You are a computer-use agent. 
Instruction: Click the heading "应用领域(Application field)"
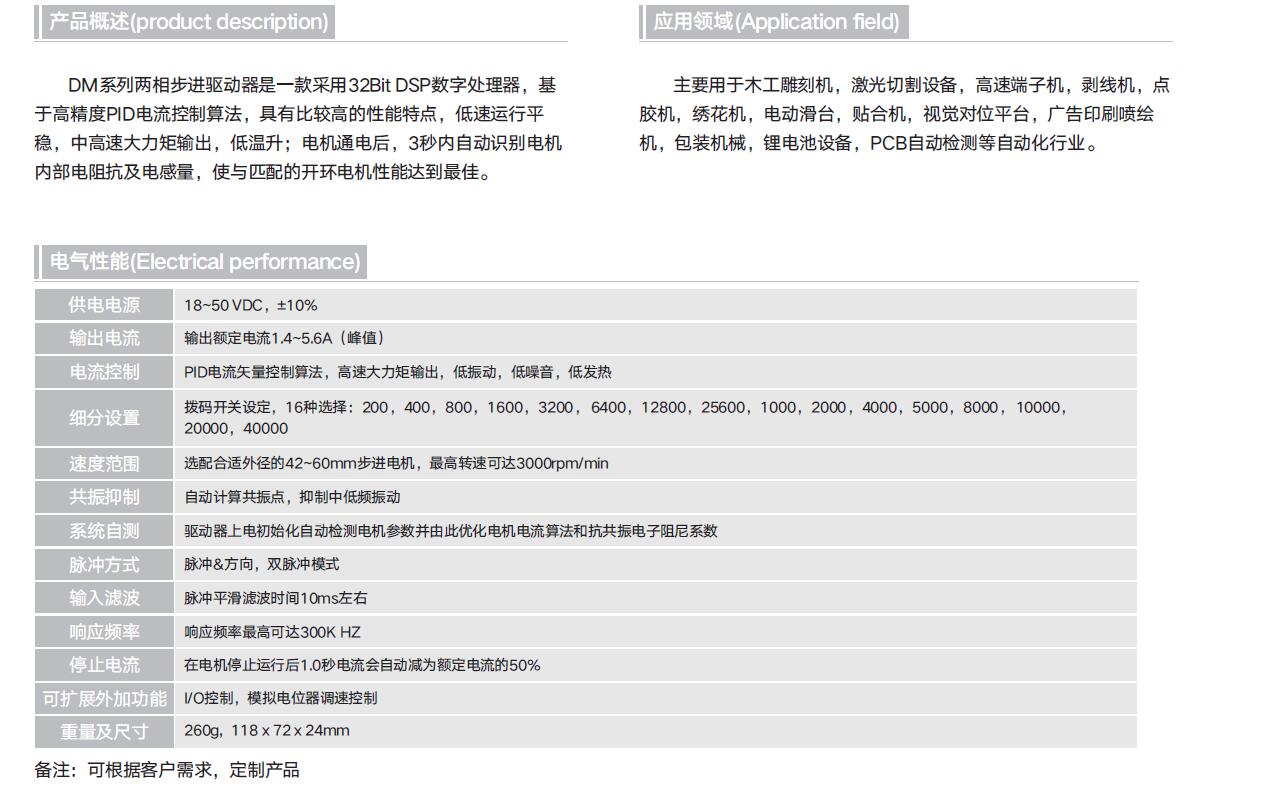point(776,22)
